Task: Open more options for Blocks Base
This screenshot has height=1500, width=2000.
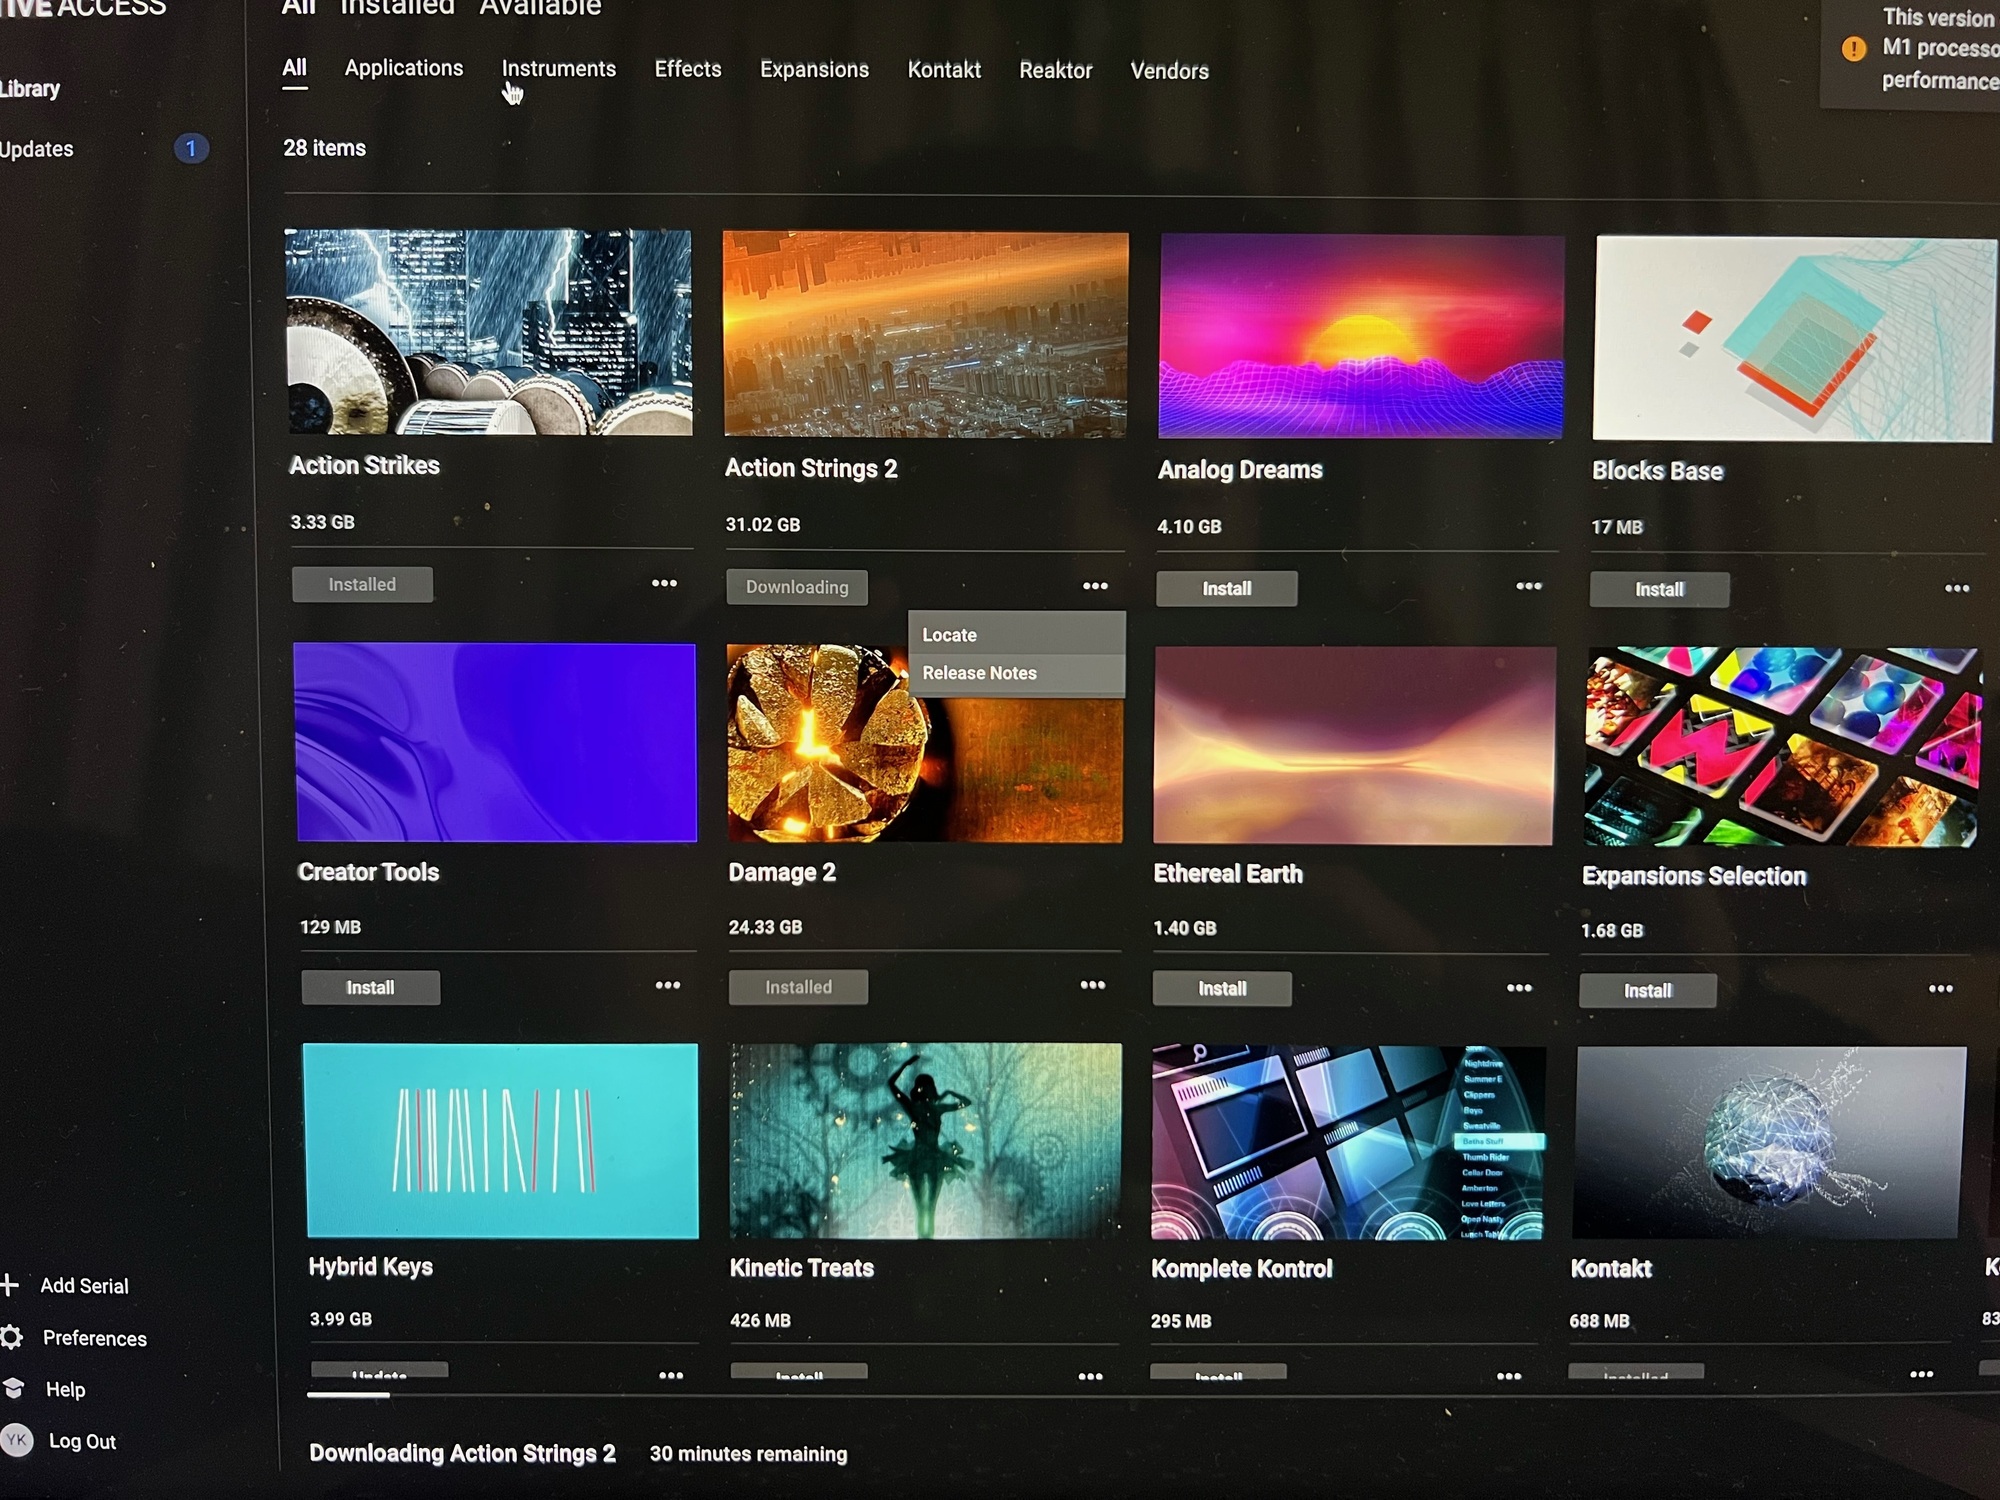Action: coord(1956,588)
